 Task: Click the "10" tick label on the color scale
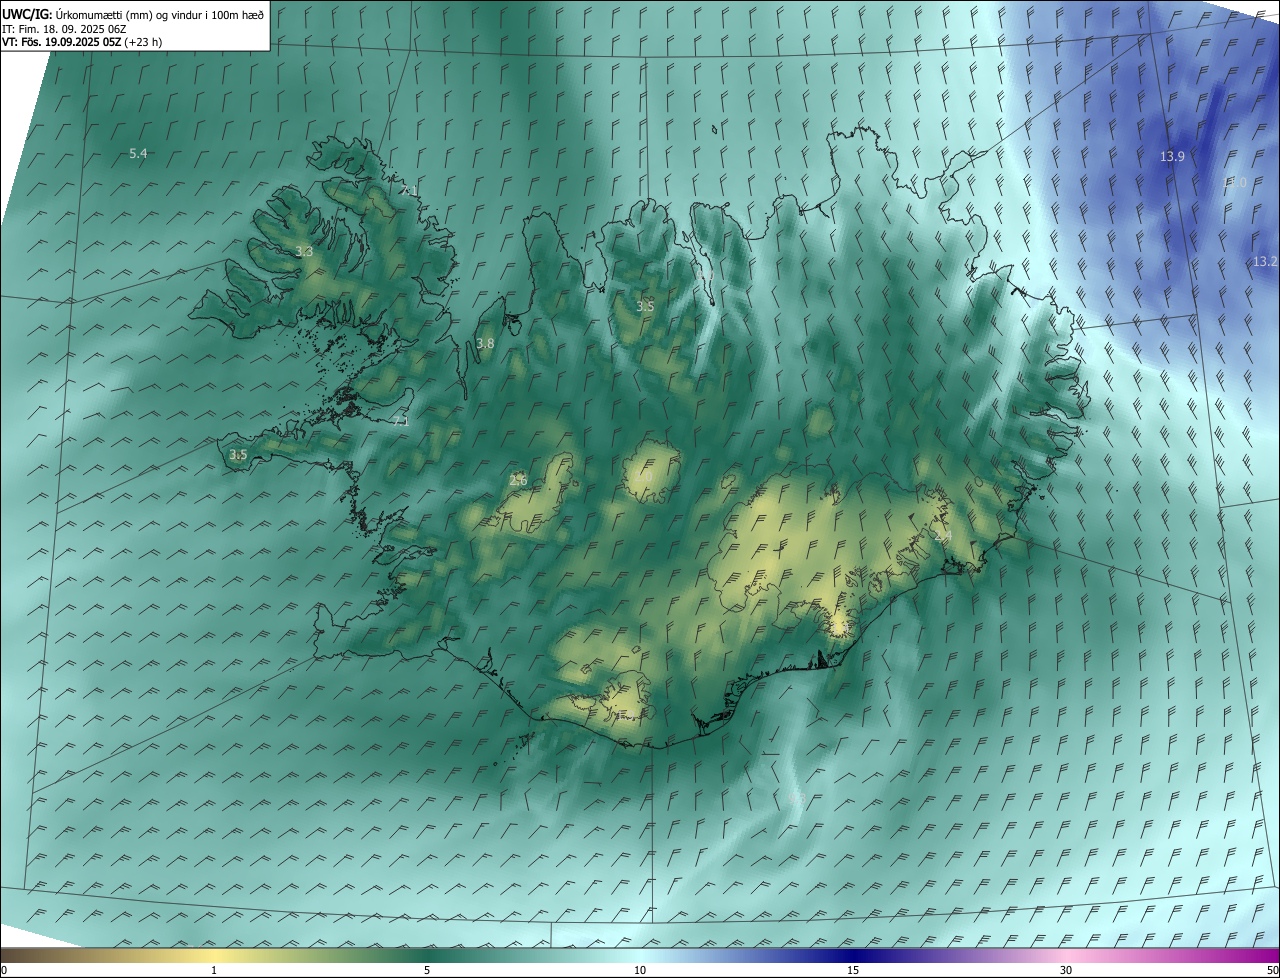(x=640, y=970)
